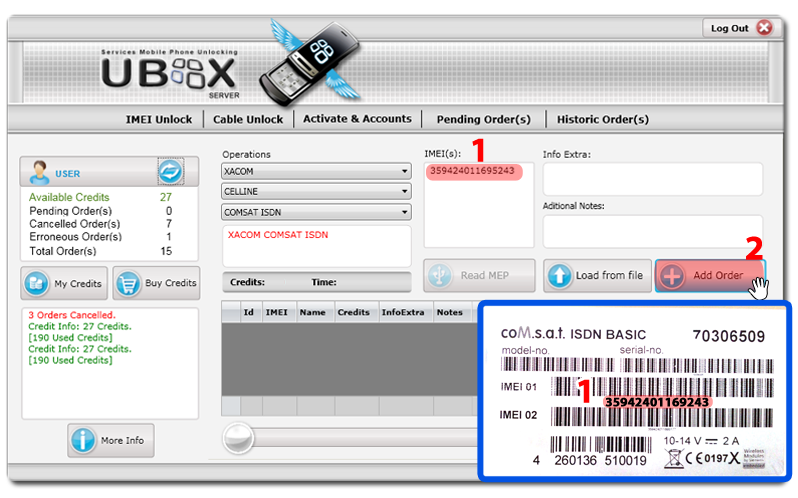
Task: Click the Pending Order(s) count row
Action: coord(100,211)
